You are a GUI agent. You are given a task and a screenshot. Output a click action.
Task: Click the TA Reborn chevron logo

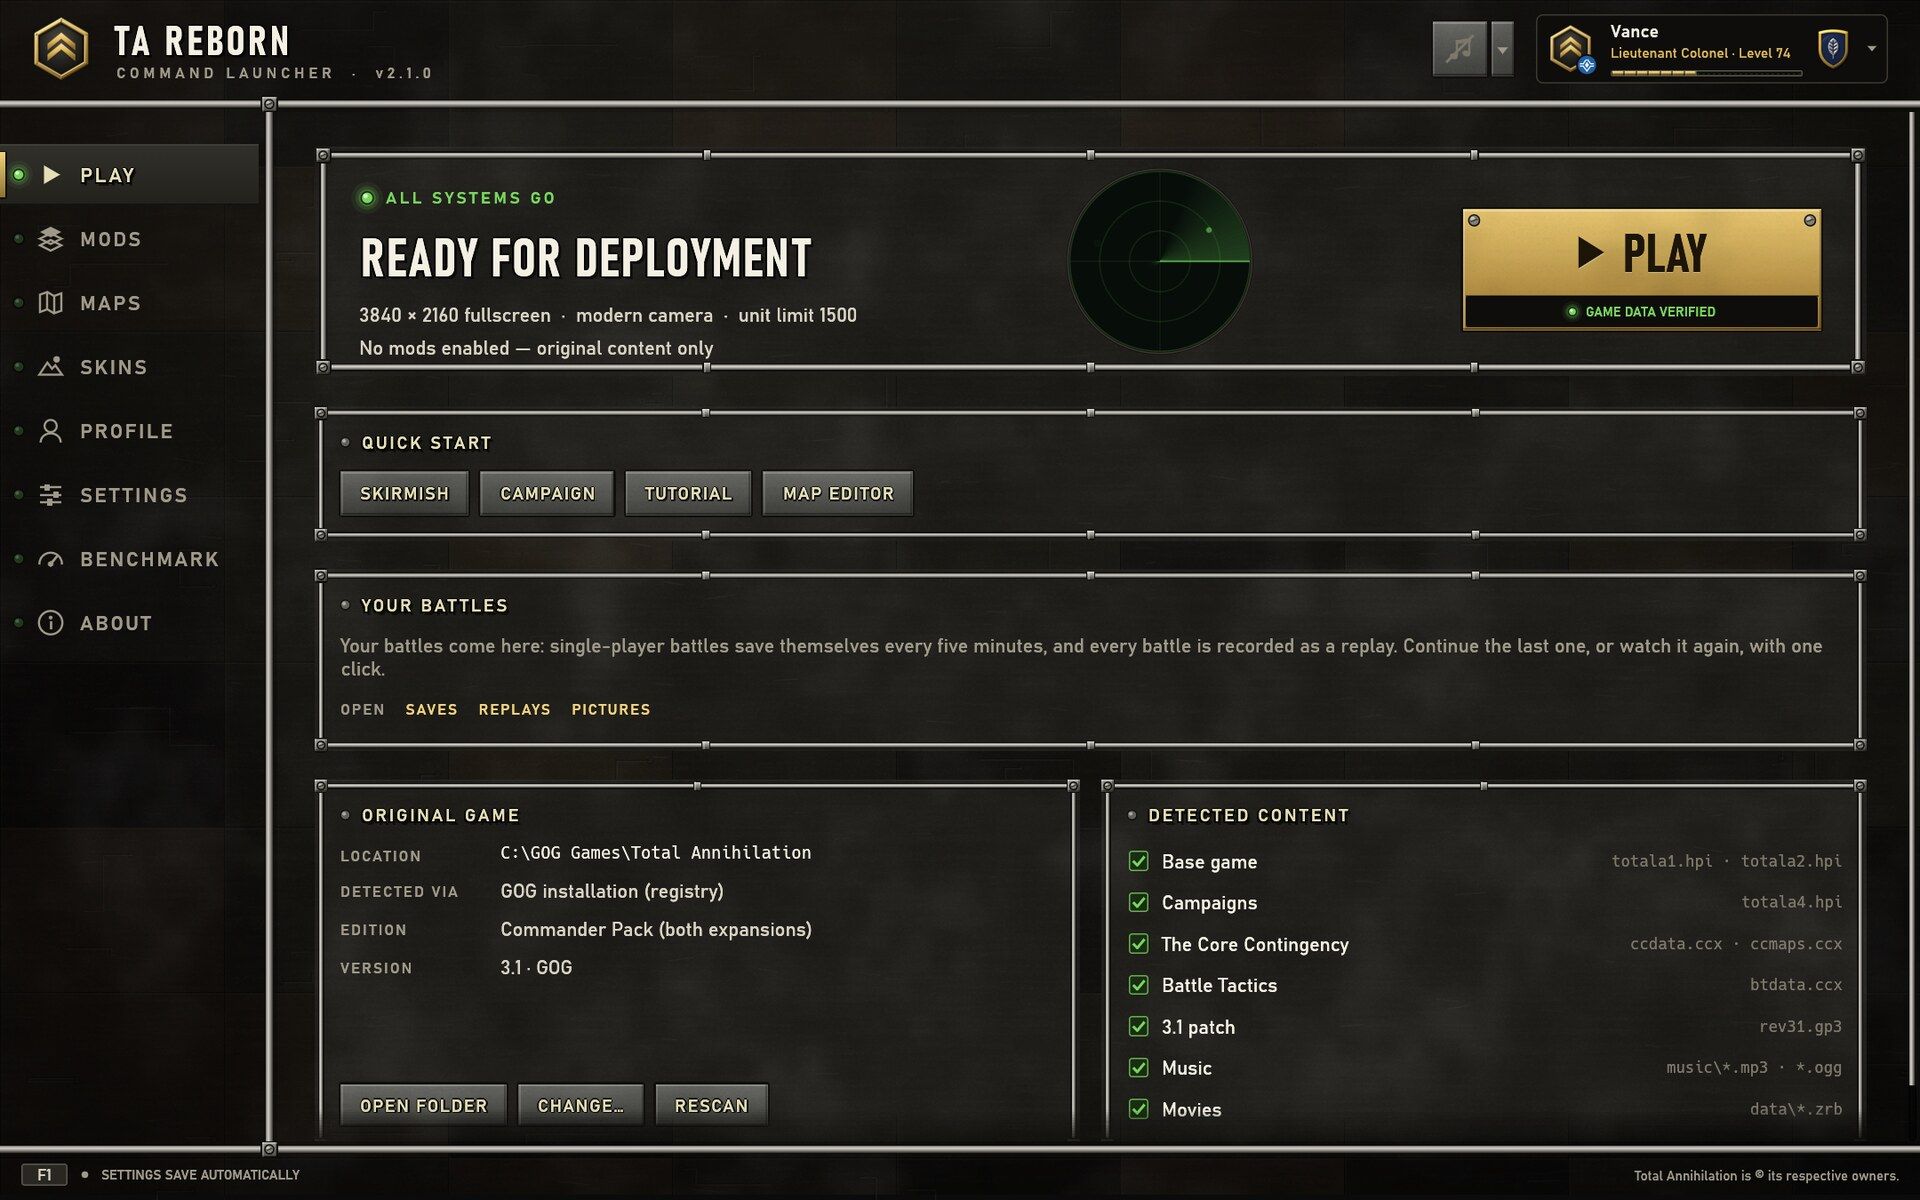tap(61, 48)
